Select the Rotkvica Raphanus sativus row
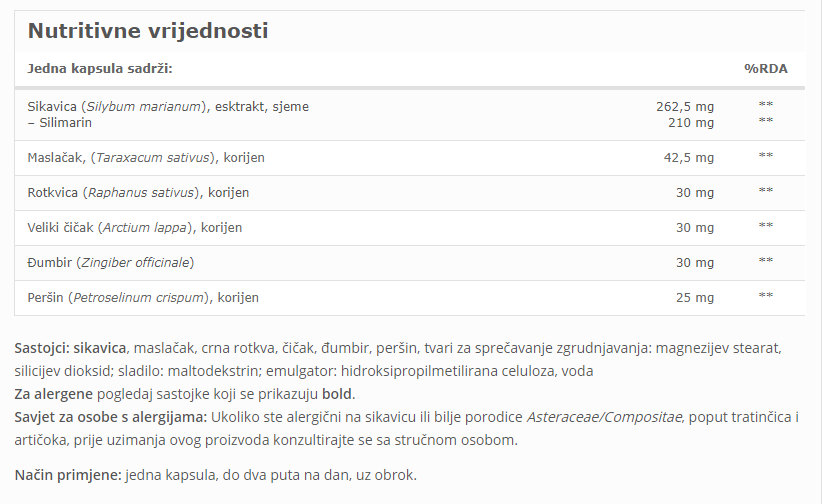Screen dimensions: 837x504 409,193
